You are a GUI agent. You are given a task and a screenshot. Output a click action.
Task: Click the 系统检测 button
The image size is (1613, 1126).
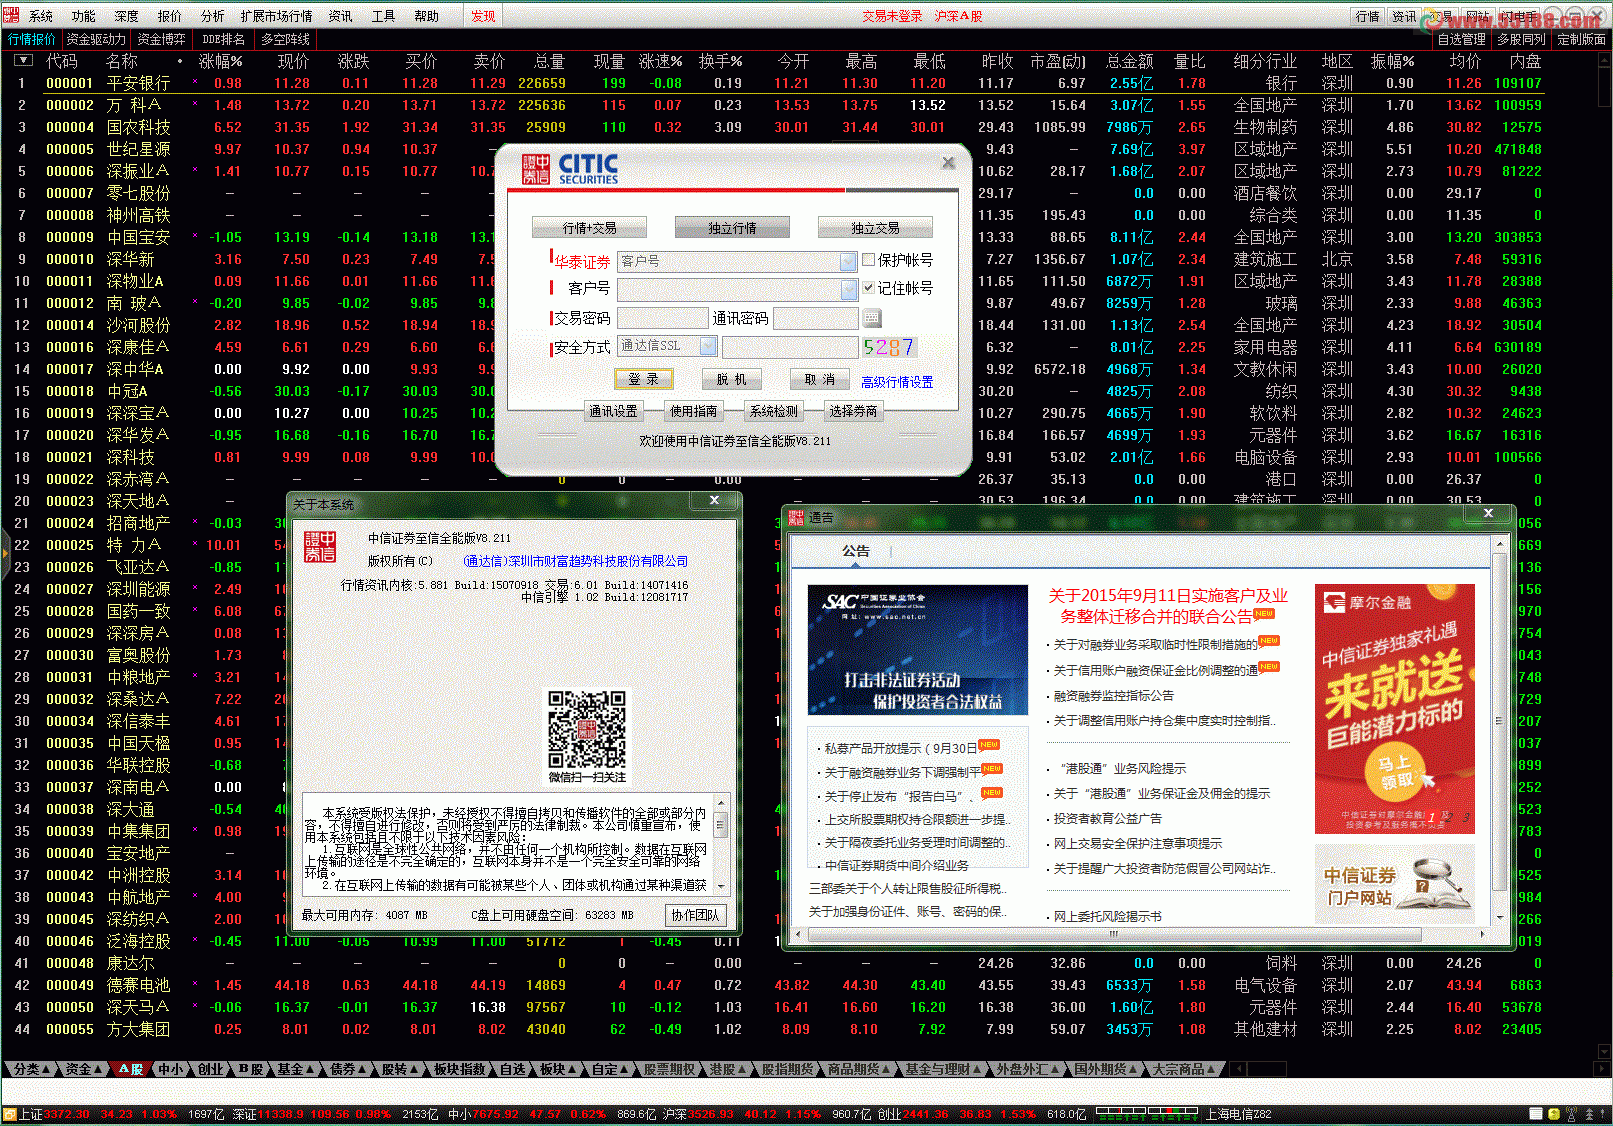tap(774, 411)
